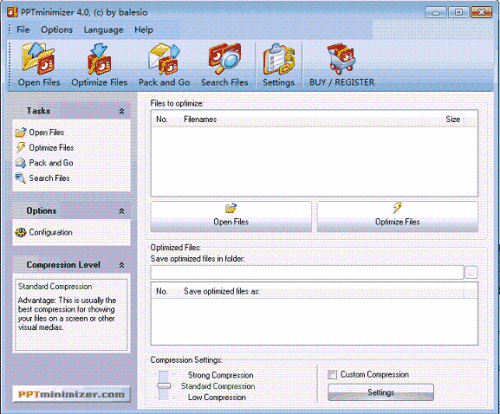This screenshot has height=414, width=500.
Task: Collapse the Options panel chevron
Action: pos(122,211)
